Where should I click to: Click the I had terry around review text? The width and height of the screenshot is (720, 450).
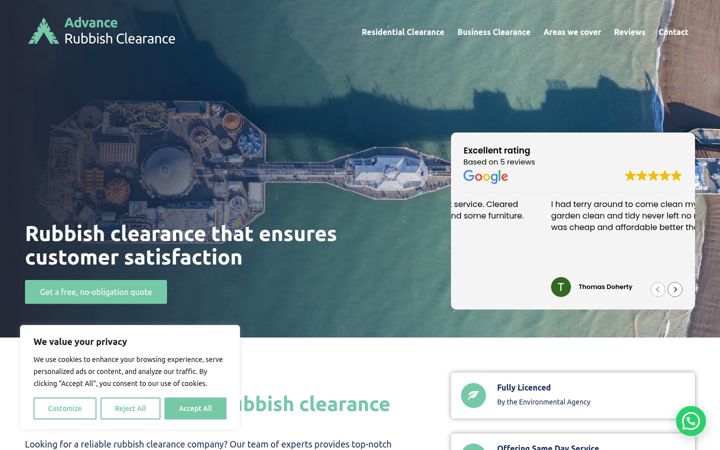point(622,216)
